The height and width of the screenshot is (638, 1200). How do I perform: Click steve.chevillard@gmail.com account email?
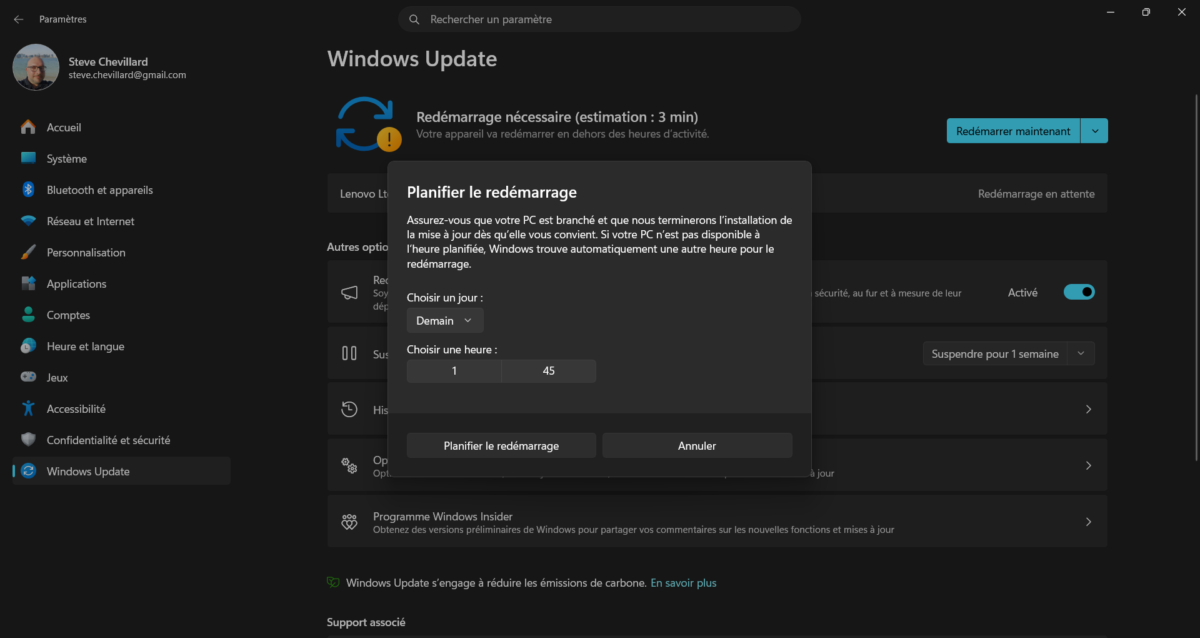click(x=127, y=75)
